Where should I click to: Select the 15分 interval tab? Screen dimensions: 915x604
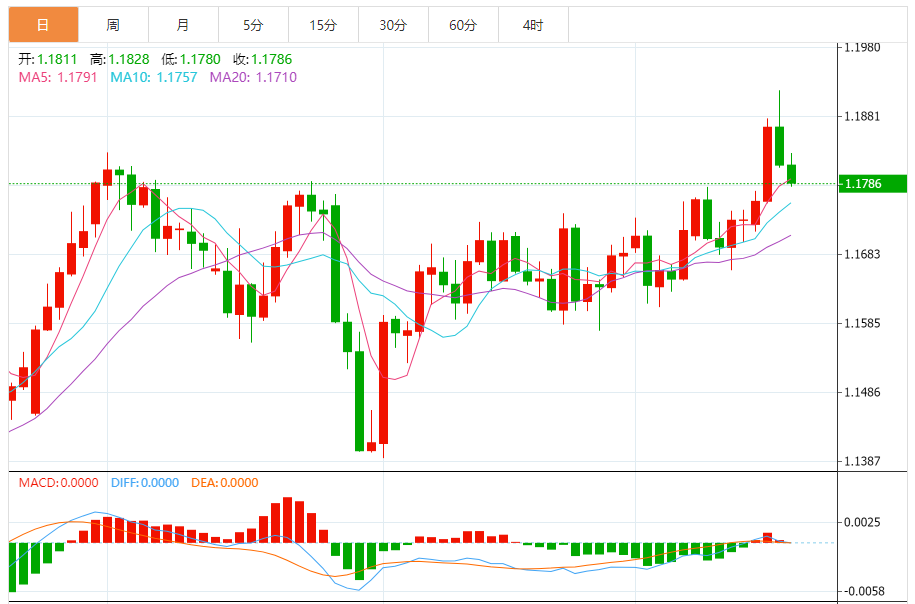pyautogui.click(x=323, y=25)
